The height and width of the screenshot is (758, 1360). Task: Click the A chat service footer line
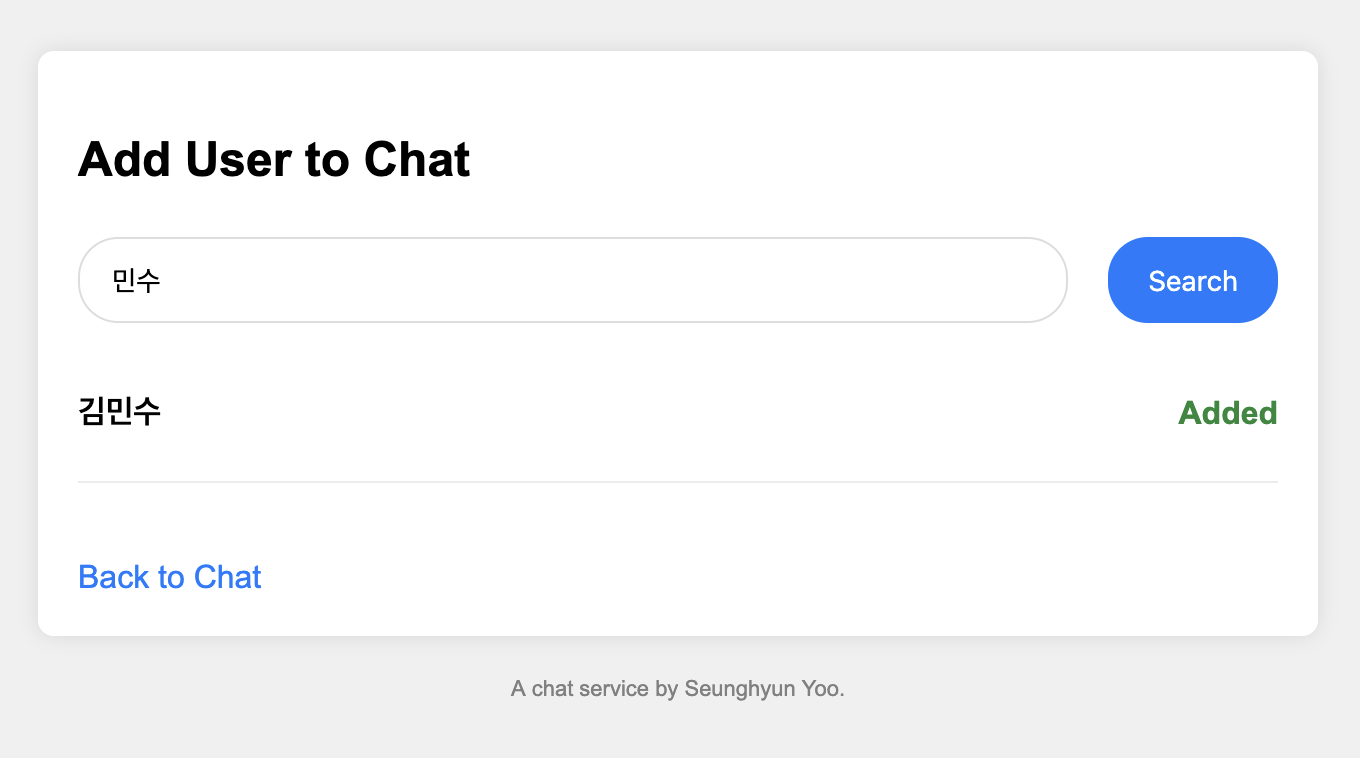pyautogui.click(x=580, y=688)
